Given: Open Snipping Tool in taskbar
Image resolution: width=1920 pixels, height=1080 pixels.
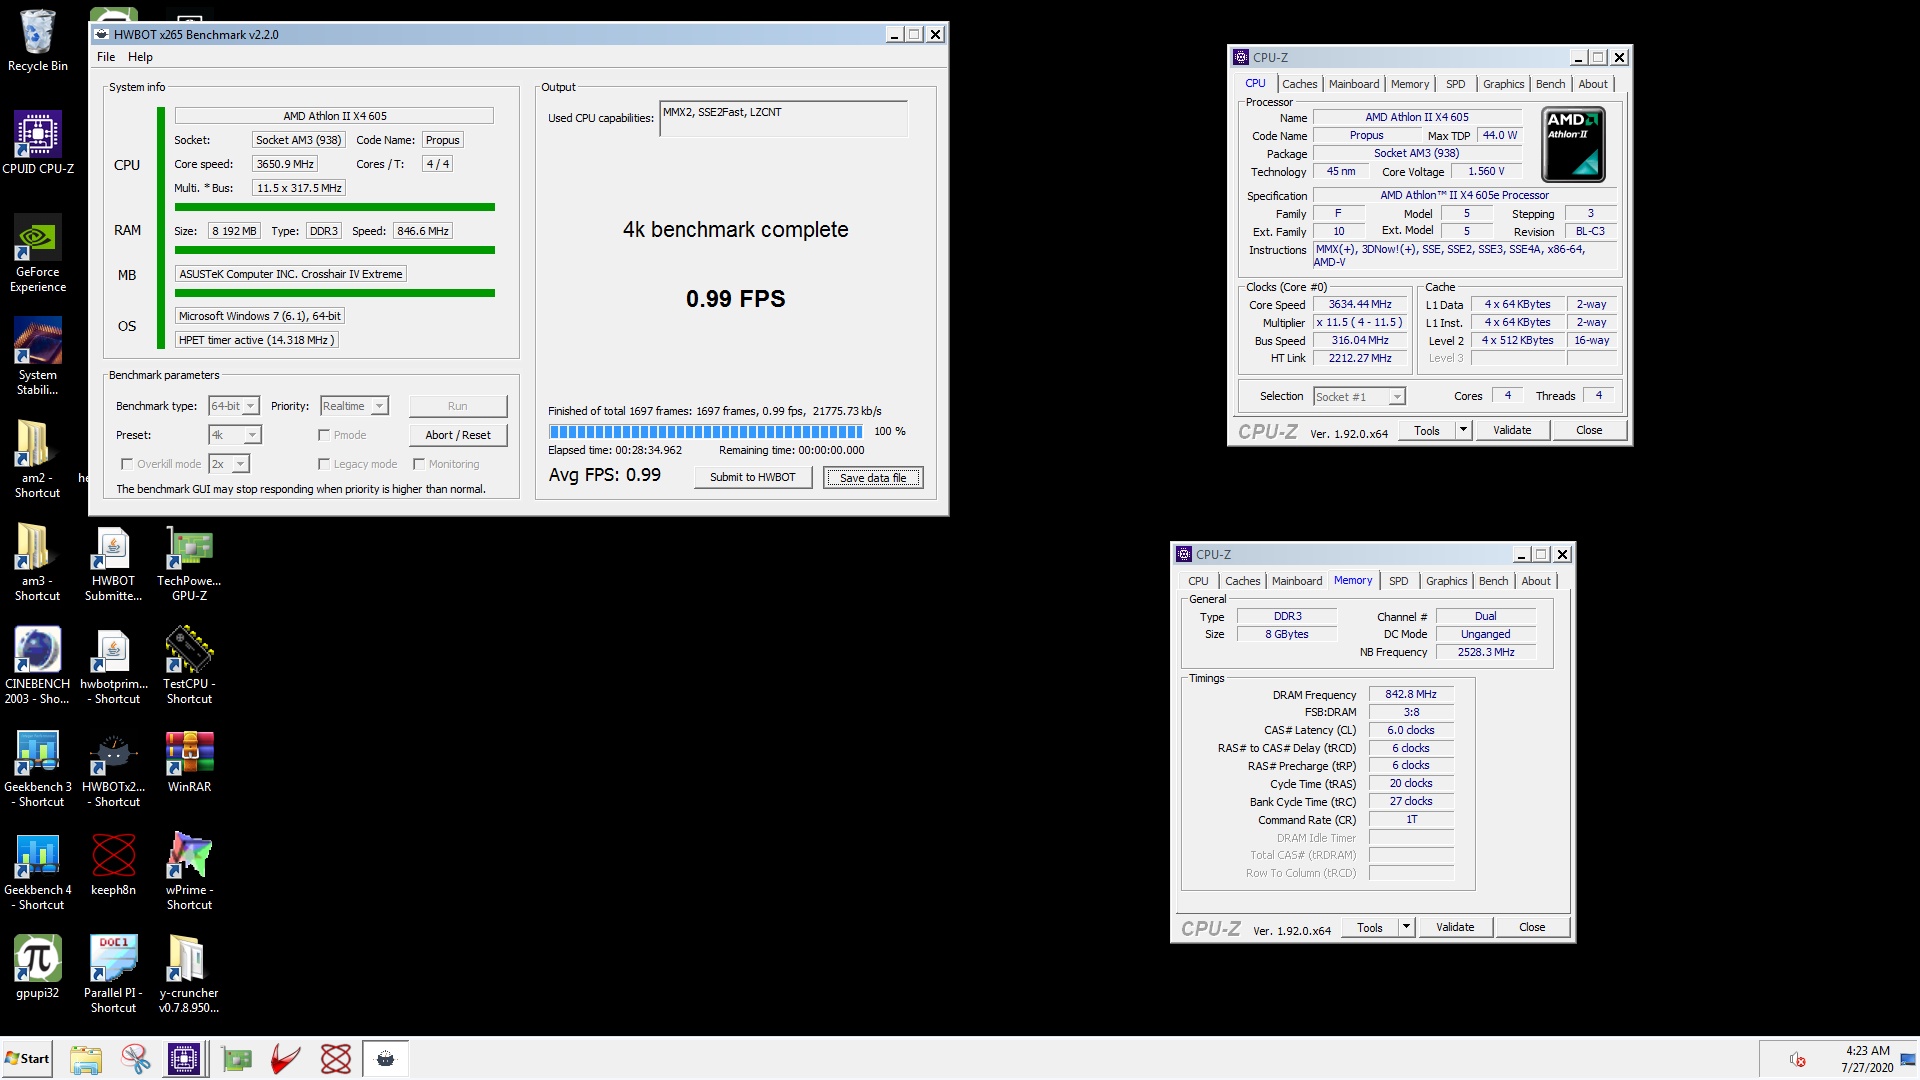Looking at the screenshot, I should point(135,1059).
